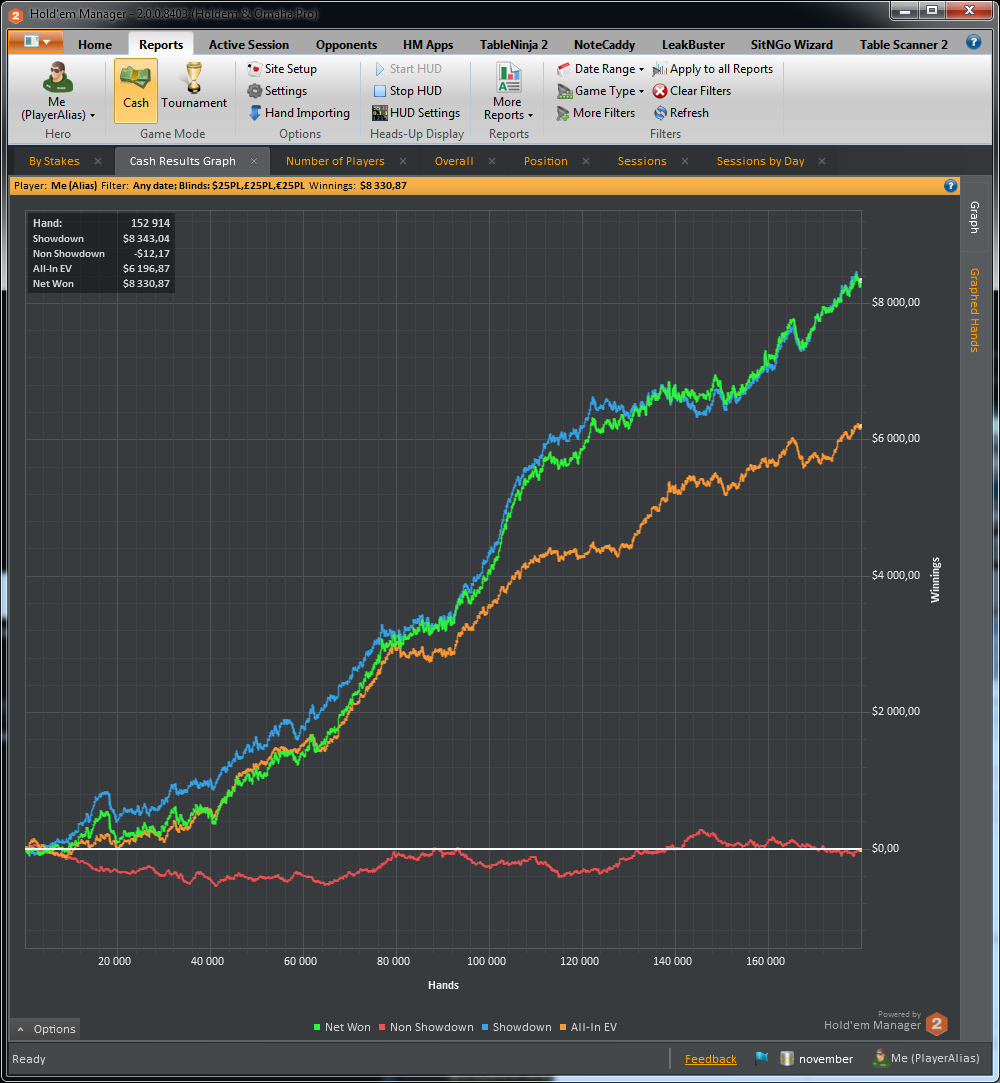Toggle the All-In EV legend series
The width and height of the screenshot is (1000, 1083).
tap(588, 1027)
